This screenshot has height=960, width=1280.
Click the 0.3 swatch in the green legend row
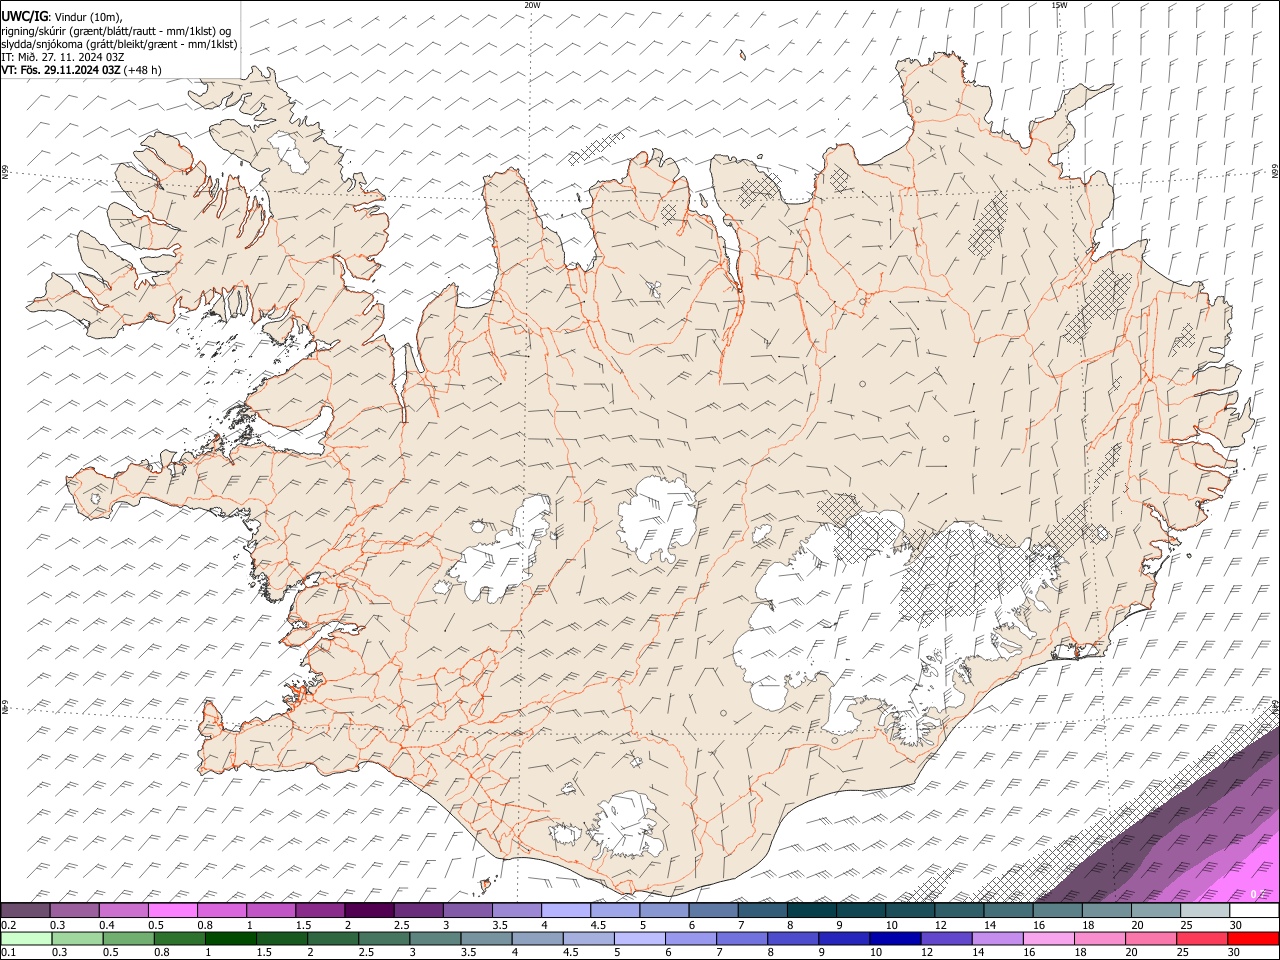77,939
